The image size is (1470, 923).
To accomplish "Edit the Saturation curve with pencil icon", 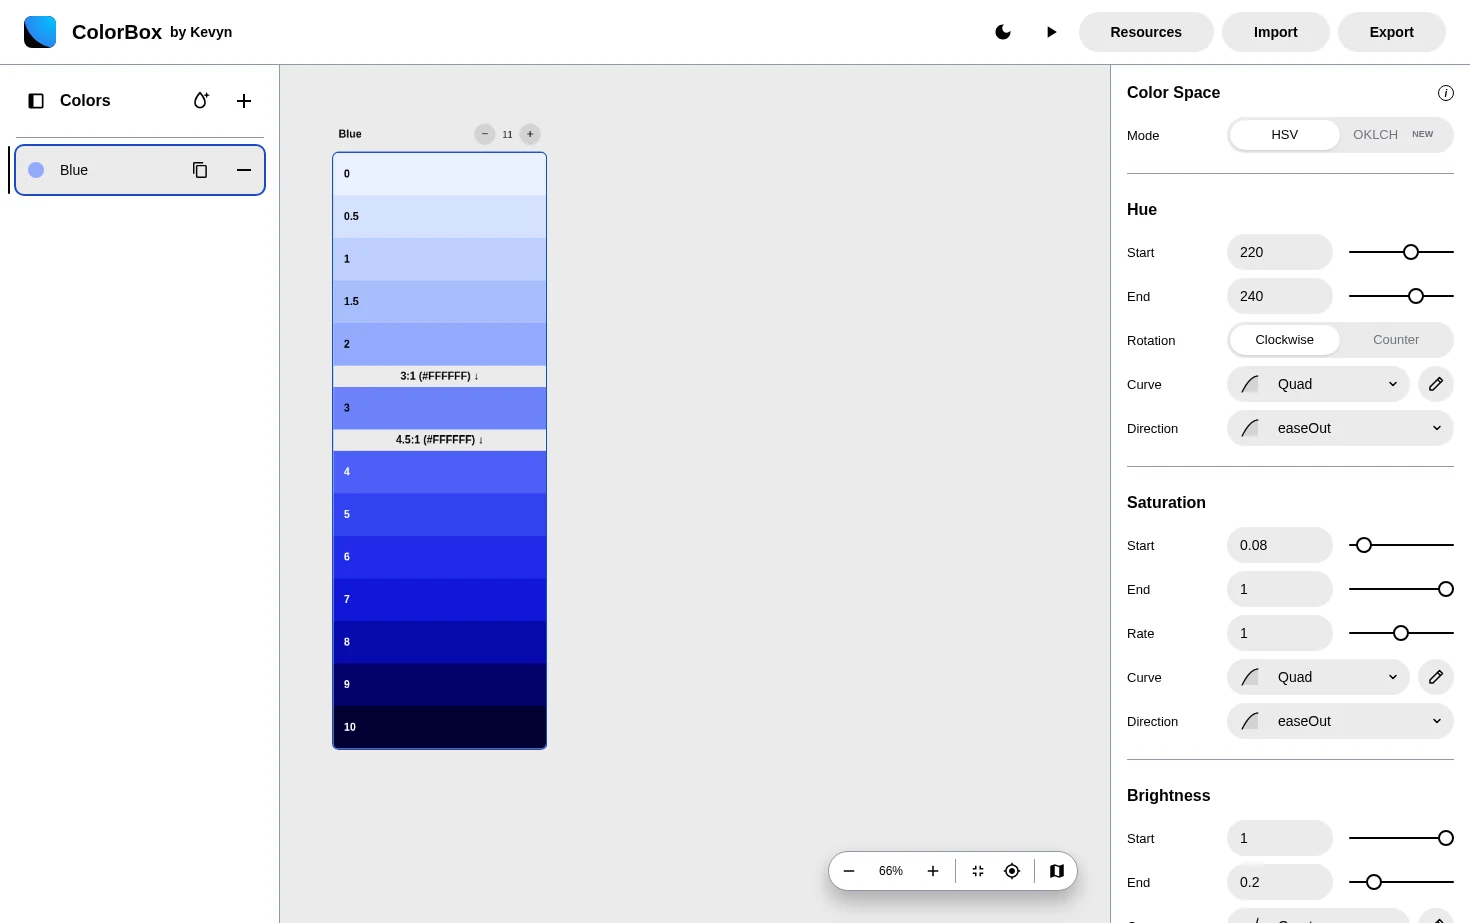I will click(1436, 677).
